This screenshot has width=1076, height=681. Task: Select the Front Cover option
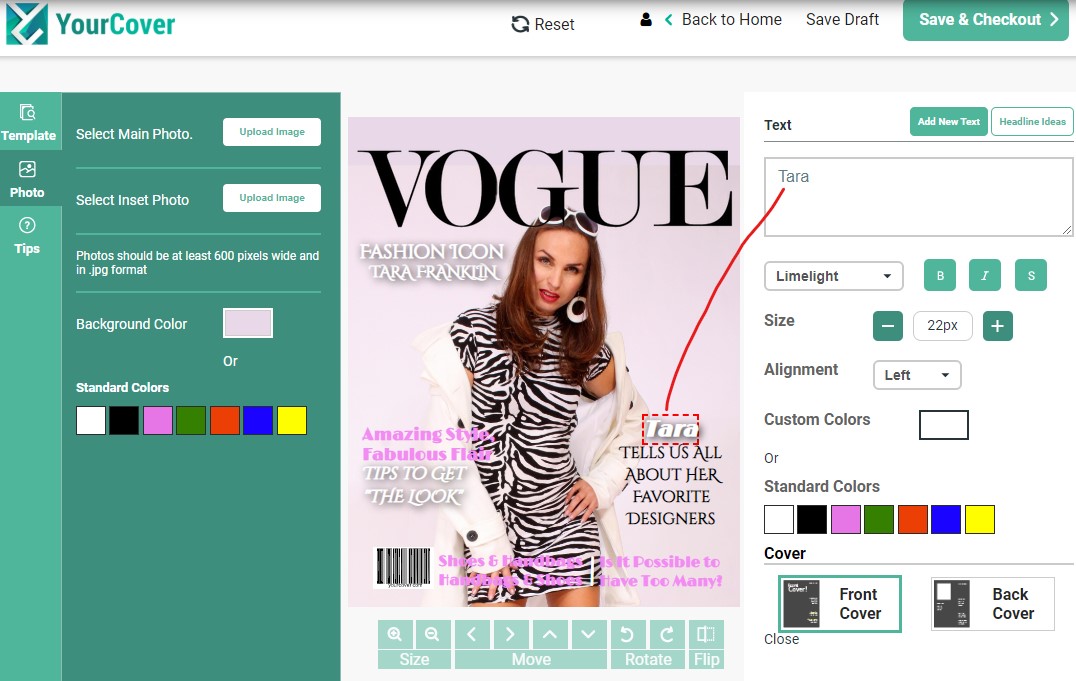click(x=840, y=603)
